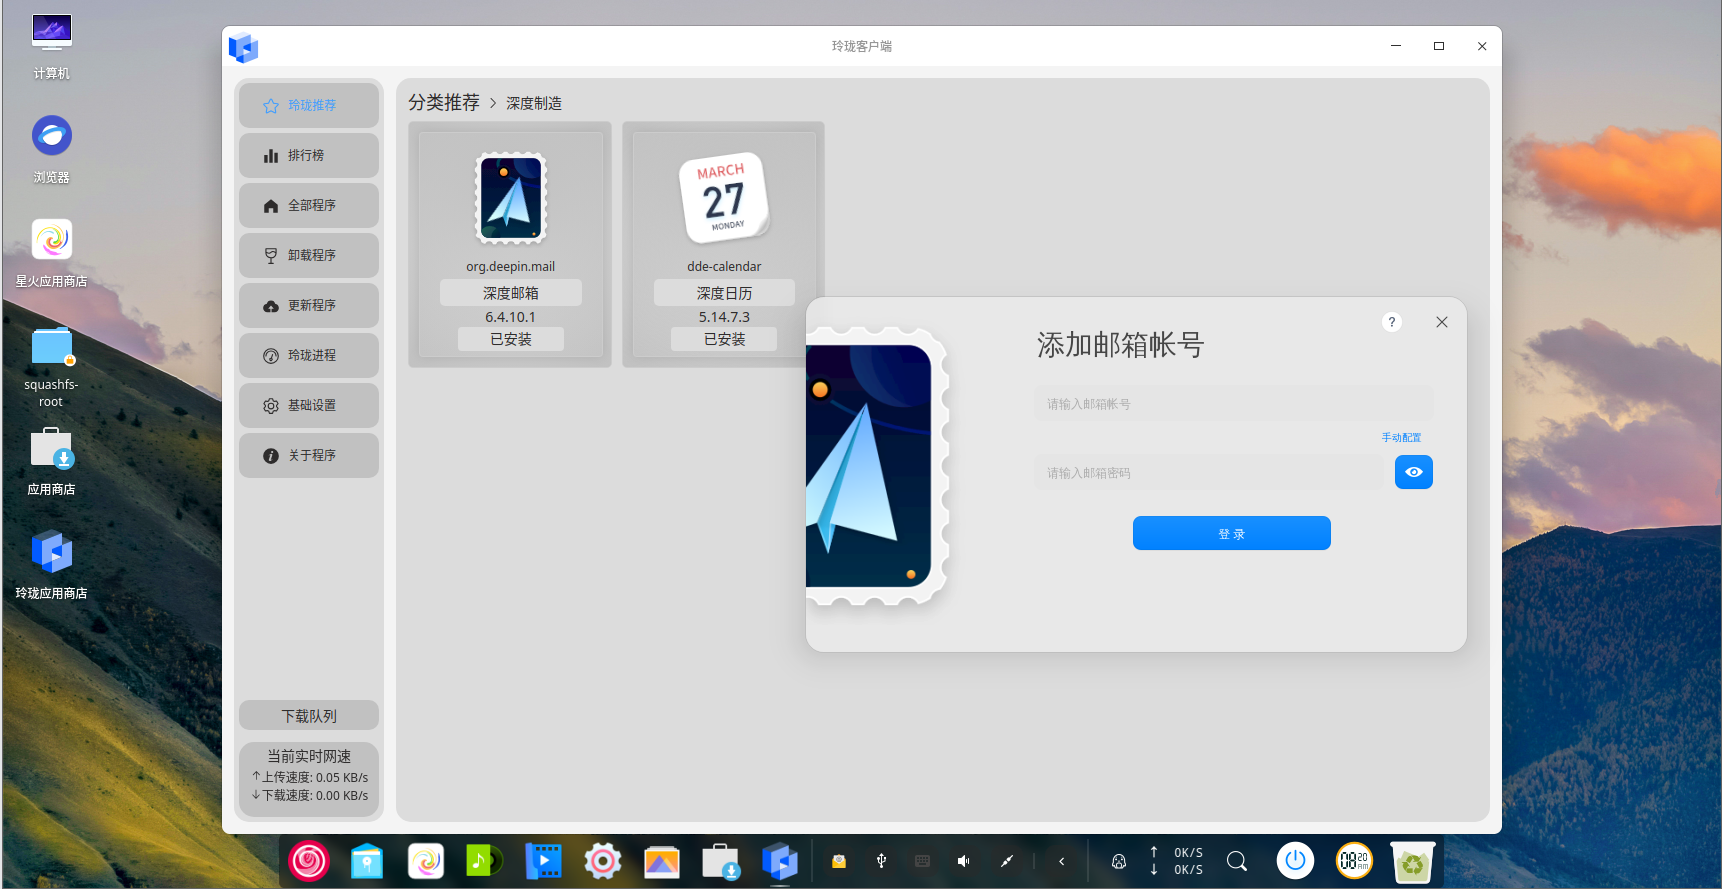The height and width of the screenshot is (889, 1722).
Task: Open 基础设置 settings page
Action: click(x=309, y=405)
